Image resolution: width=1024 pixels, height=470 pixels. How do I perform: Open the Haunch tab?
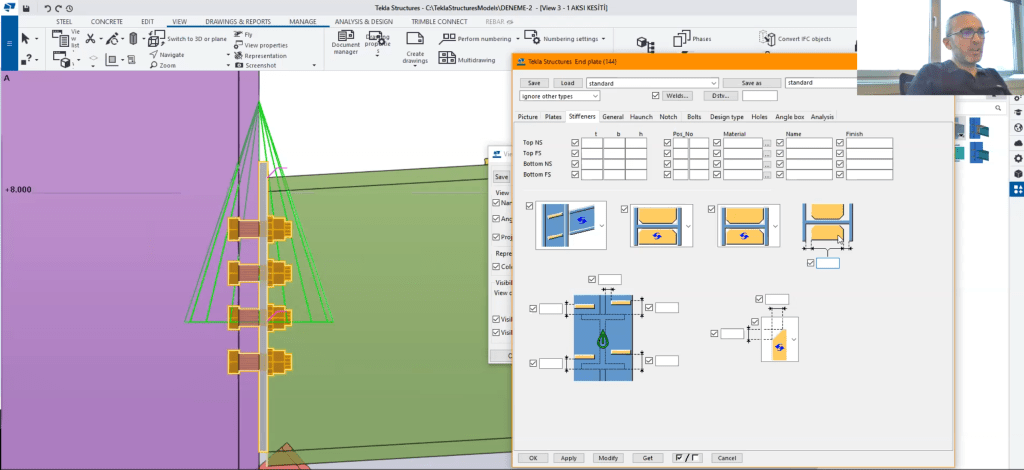(641, 117)
